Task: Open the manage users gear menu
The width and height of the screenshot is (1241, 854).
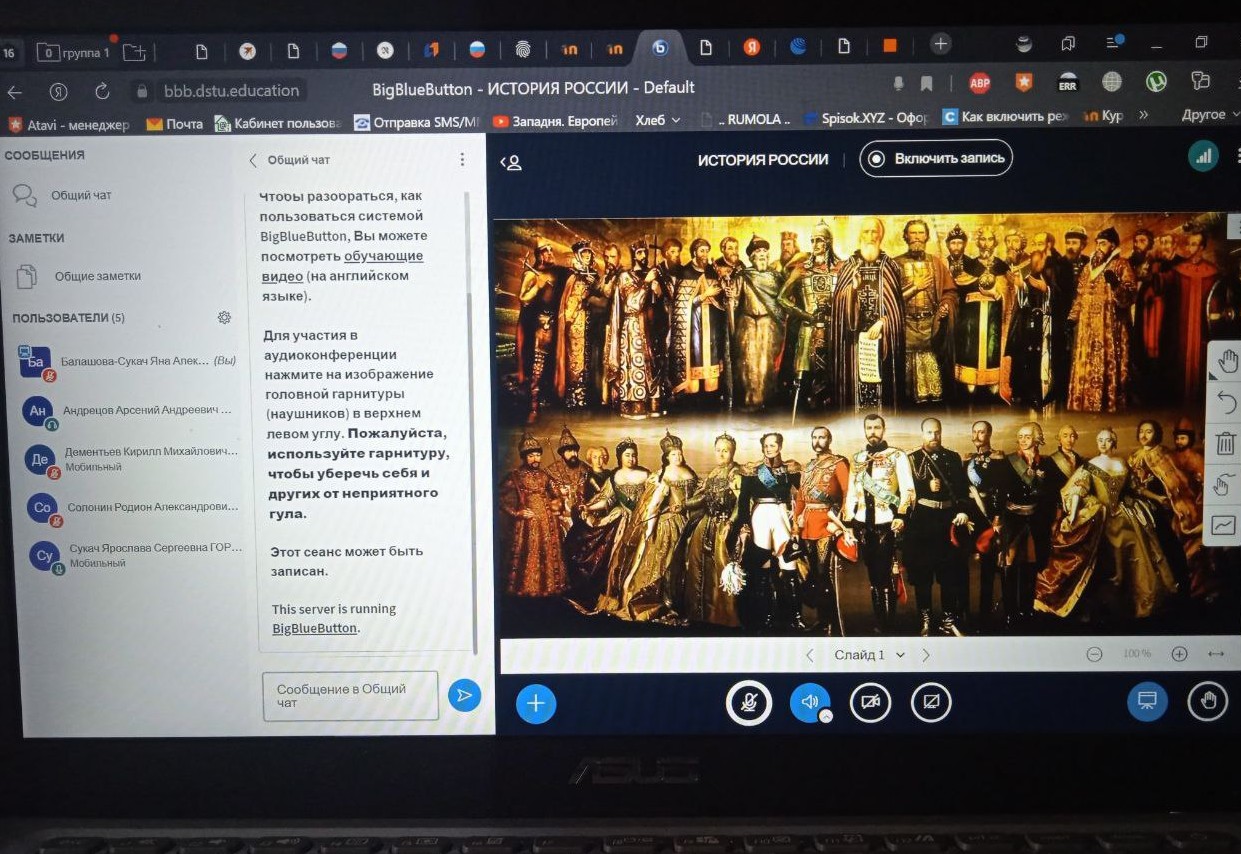Action: (x=224, y=317)
